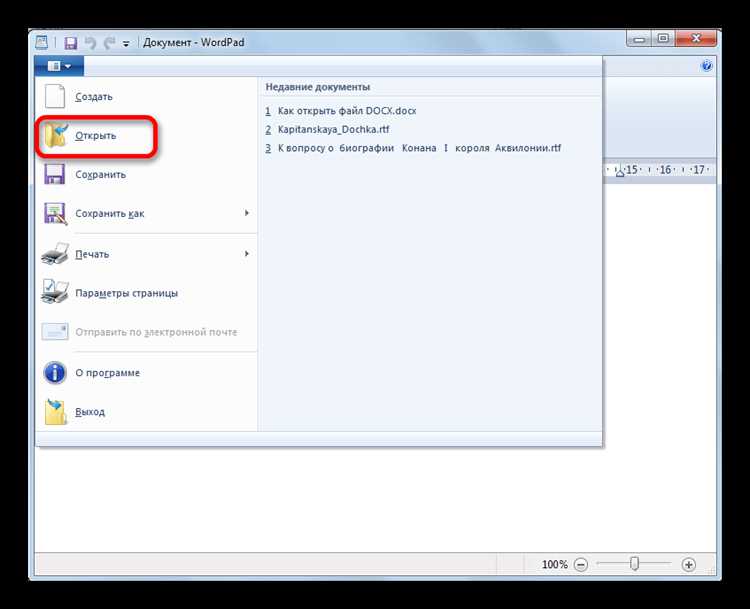Screen dimensions: 750x609
Task: Click the 100% zoom level text
Action: pos(554,565)
